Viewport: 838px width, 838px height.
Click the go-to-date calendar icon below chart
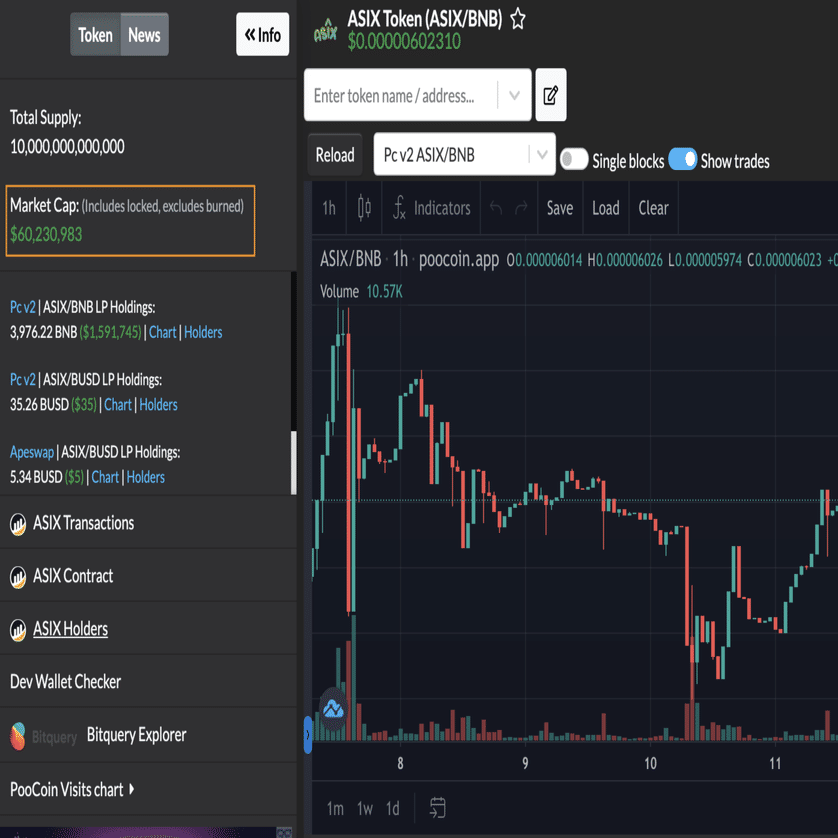[x=437, y=808]
